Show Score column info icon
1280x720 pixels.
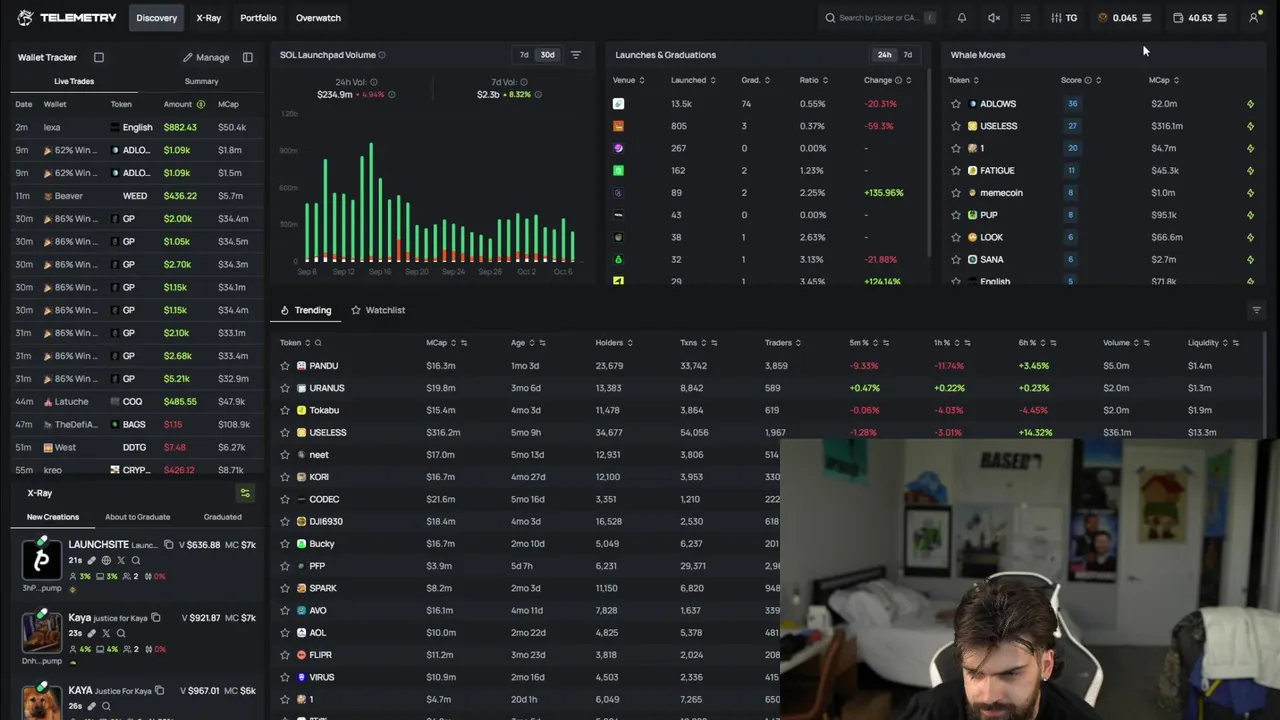(1088, 80)
